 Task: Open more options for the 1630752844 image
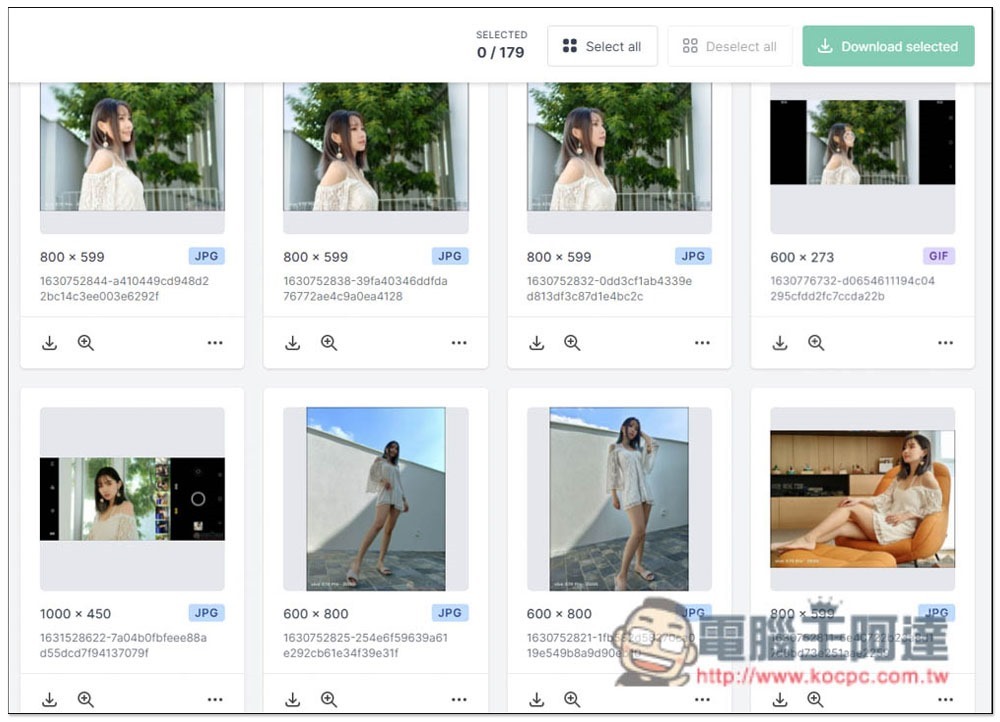tap(215, 343)
